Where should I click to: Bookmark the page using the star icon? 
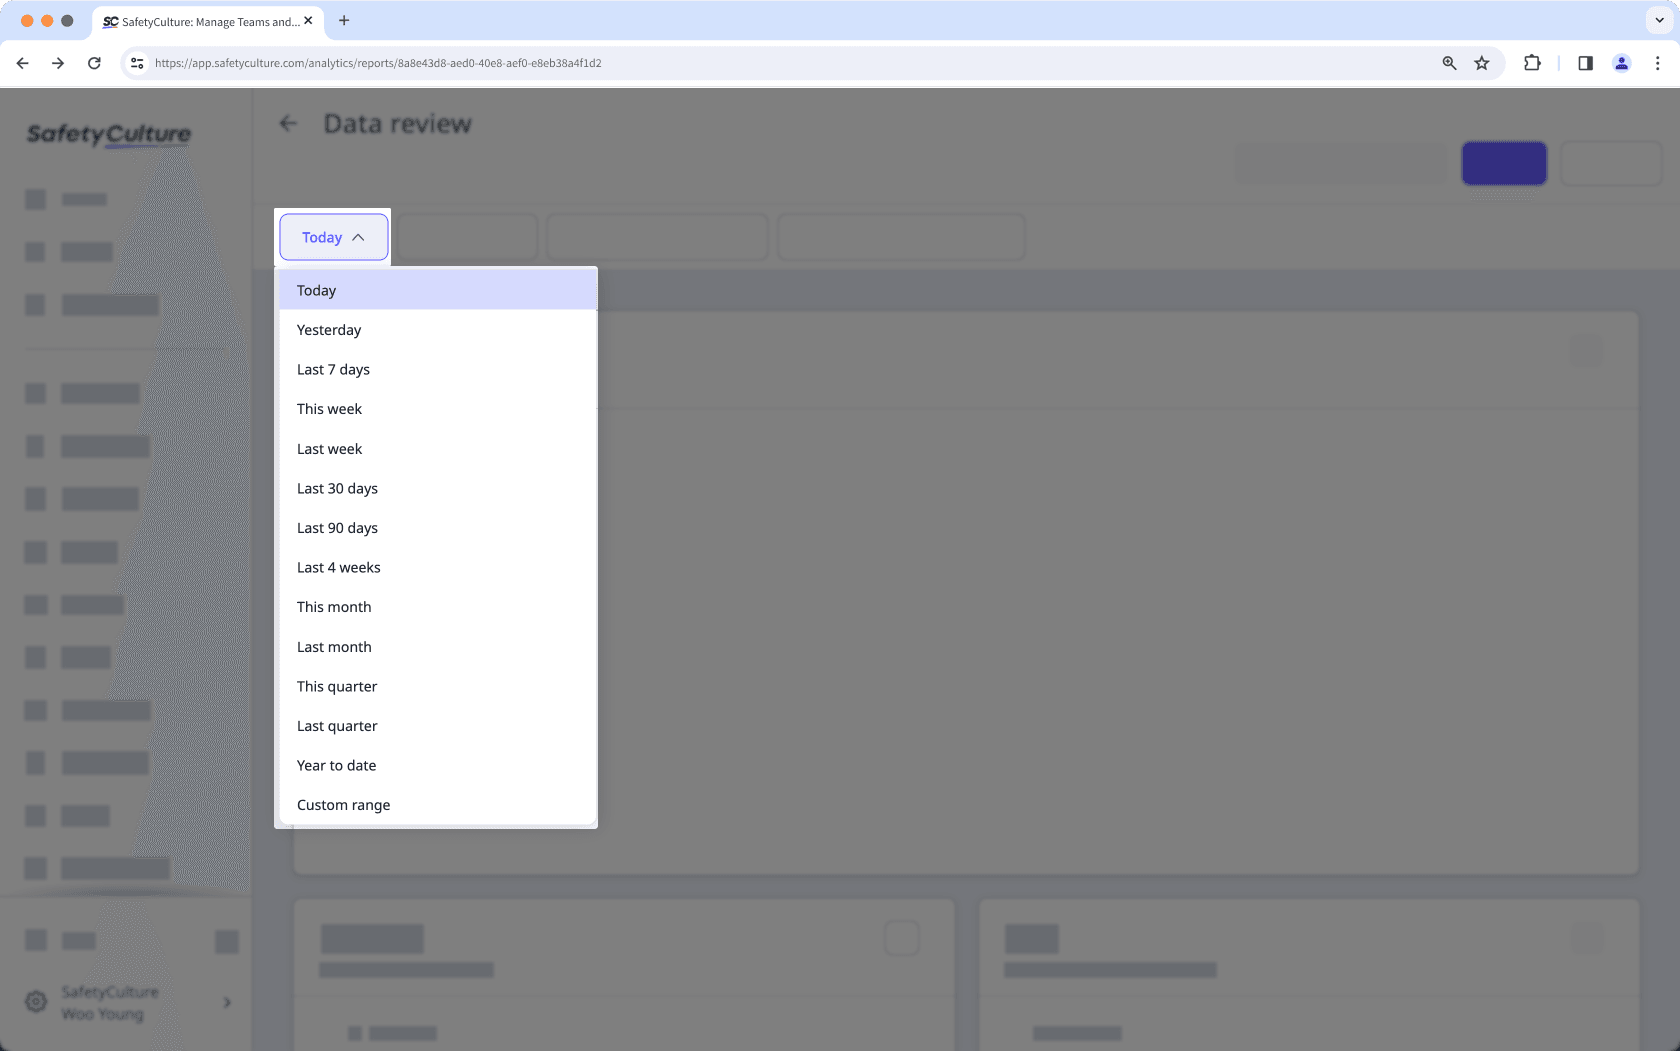(x=1481, y=62)
